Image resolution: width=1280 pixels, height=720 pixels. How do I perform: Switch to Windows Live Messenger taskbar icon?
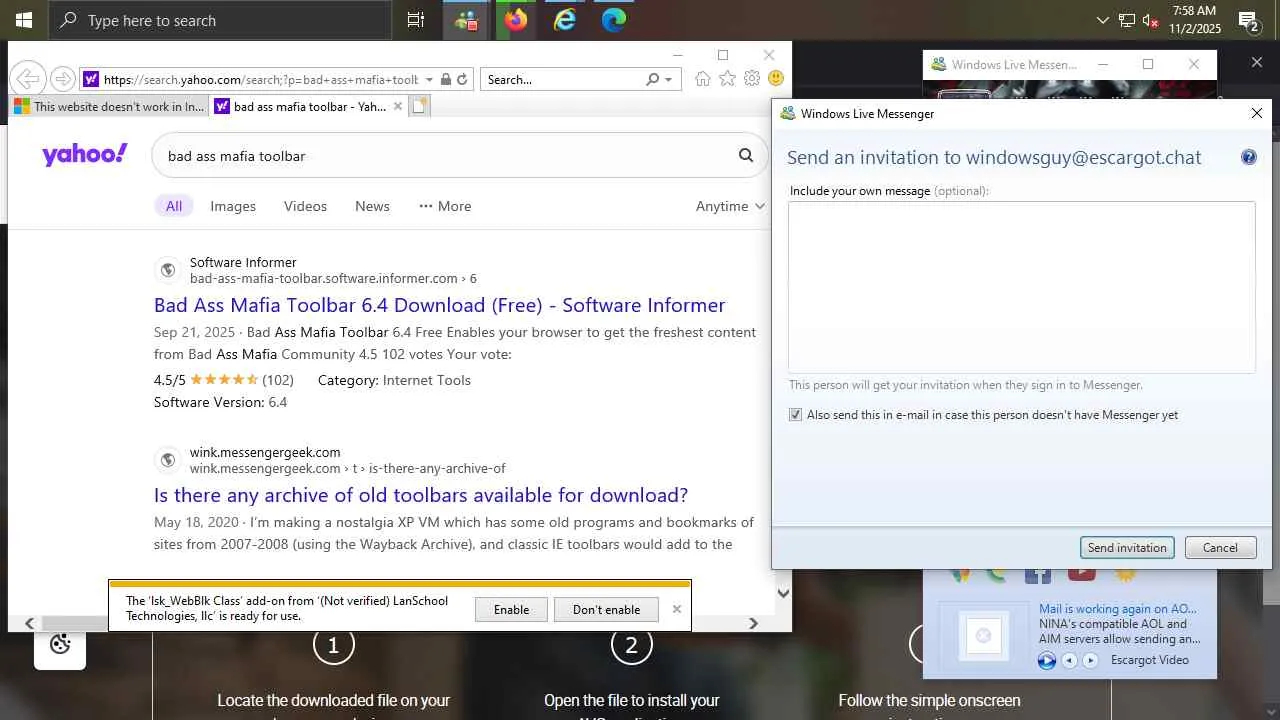point(466,20)
